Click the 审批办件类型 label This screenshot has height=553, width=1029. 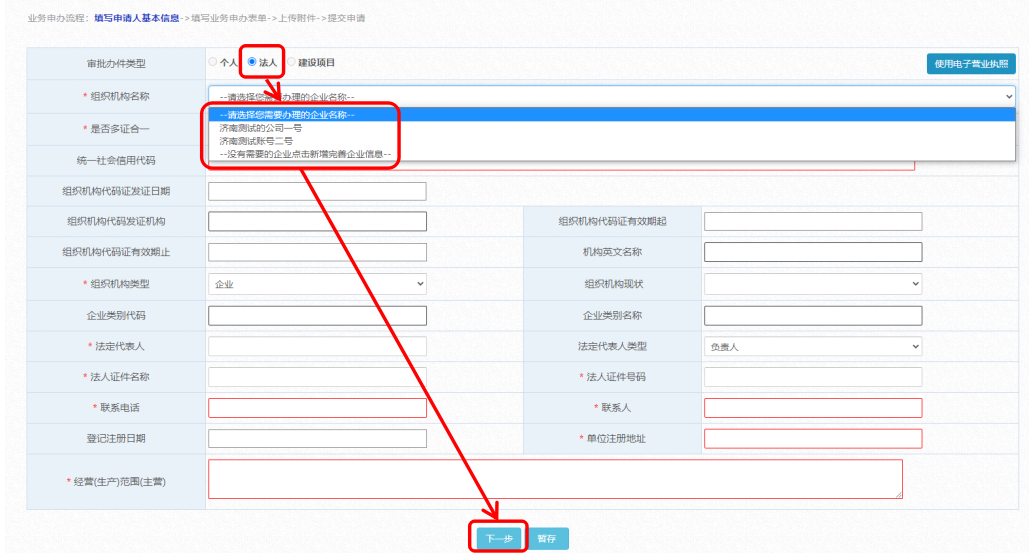(116, 64)
